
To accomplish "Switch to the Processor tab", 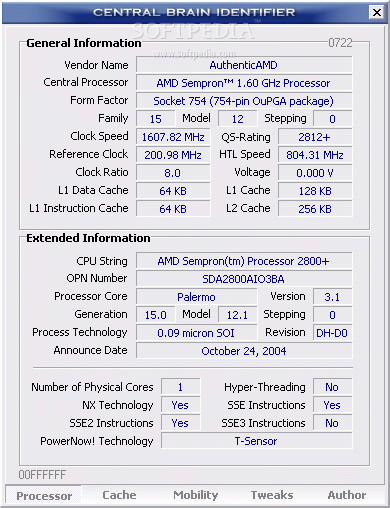I will pos(44,495).
